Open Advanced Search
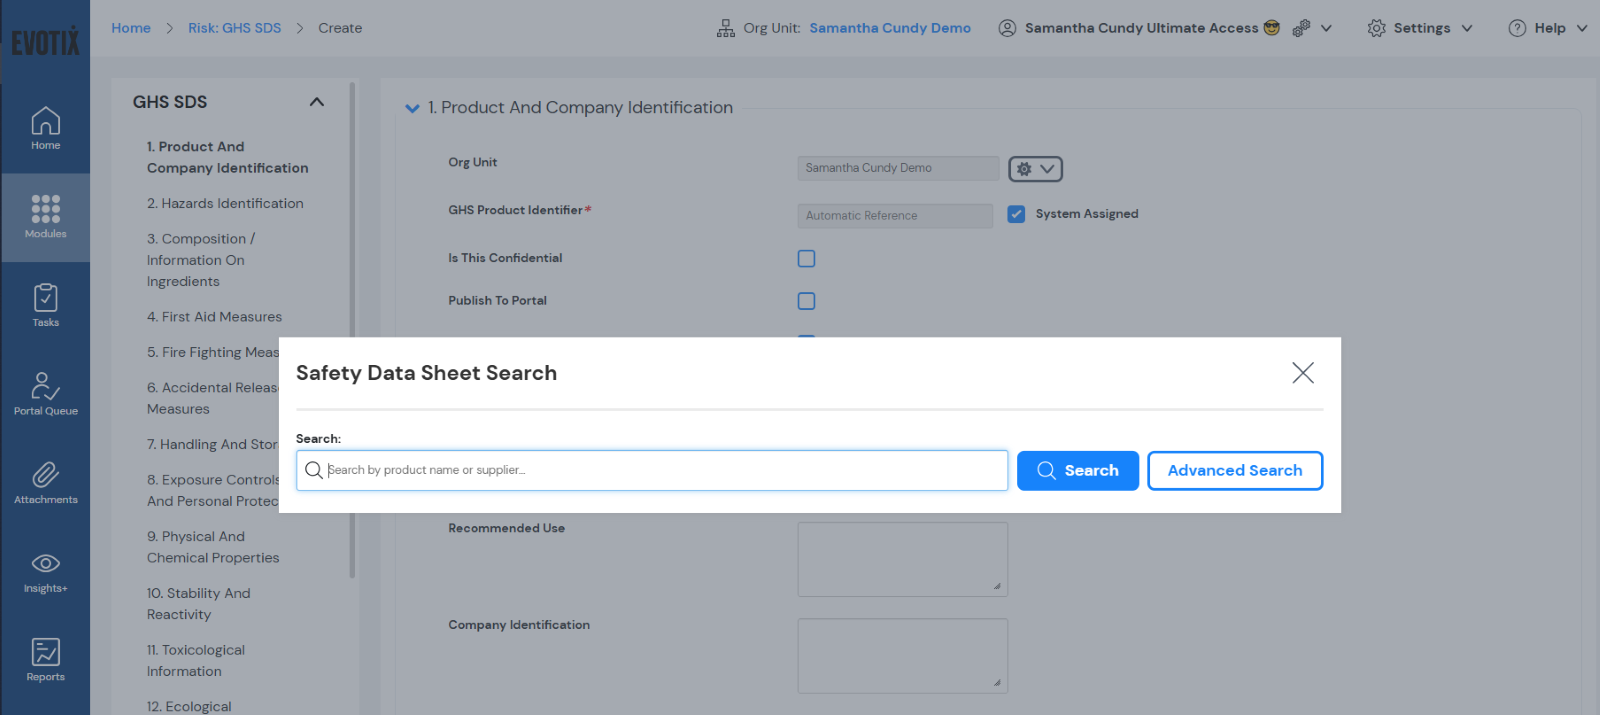Image resolution: width=1600 pixels, height=715 pixels. click(1234, 471)
